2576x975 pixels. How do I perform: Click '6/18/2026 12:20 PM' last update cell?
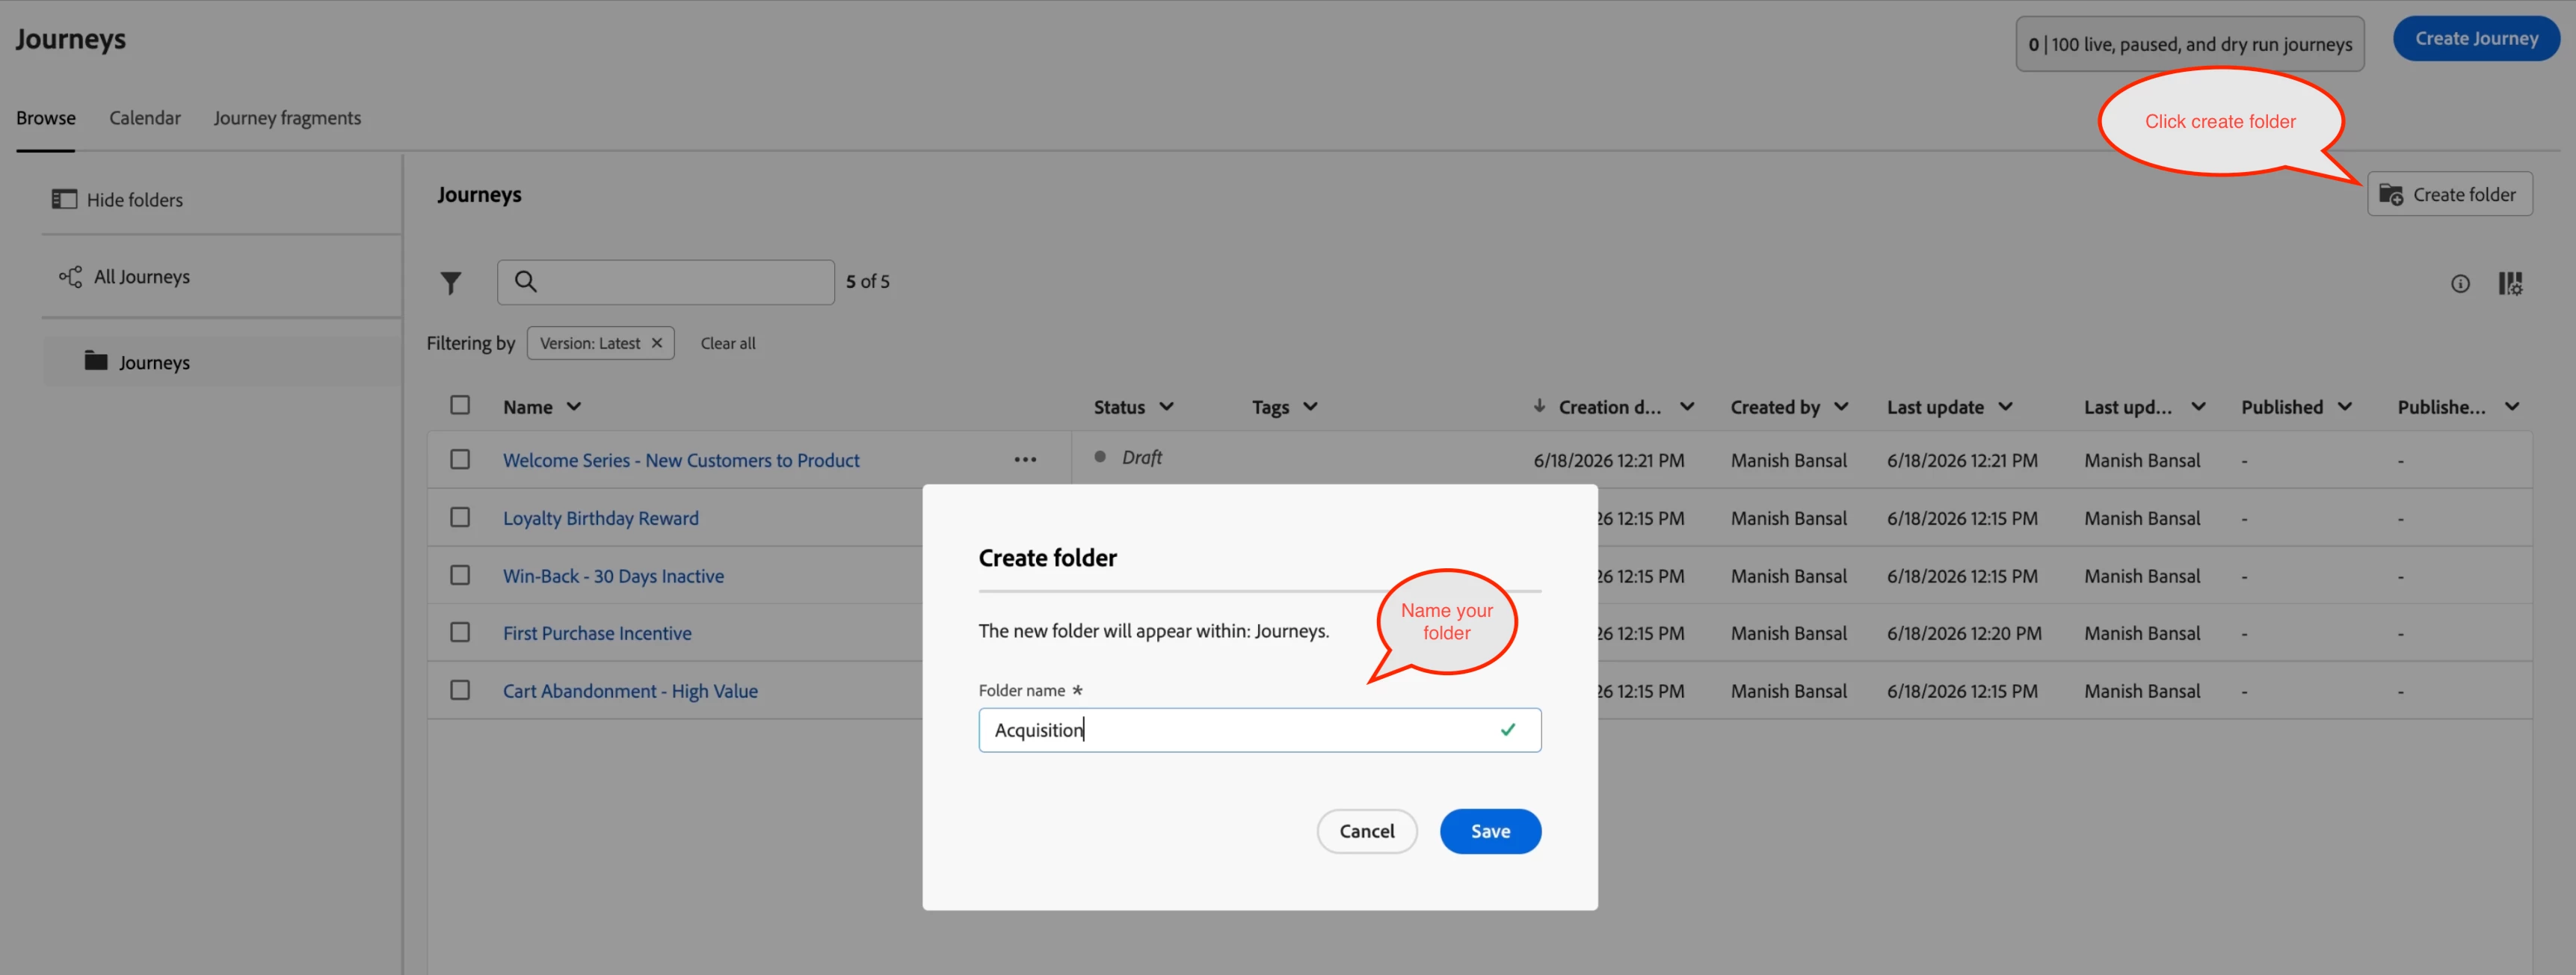1964,633
